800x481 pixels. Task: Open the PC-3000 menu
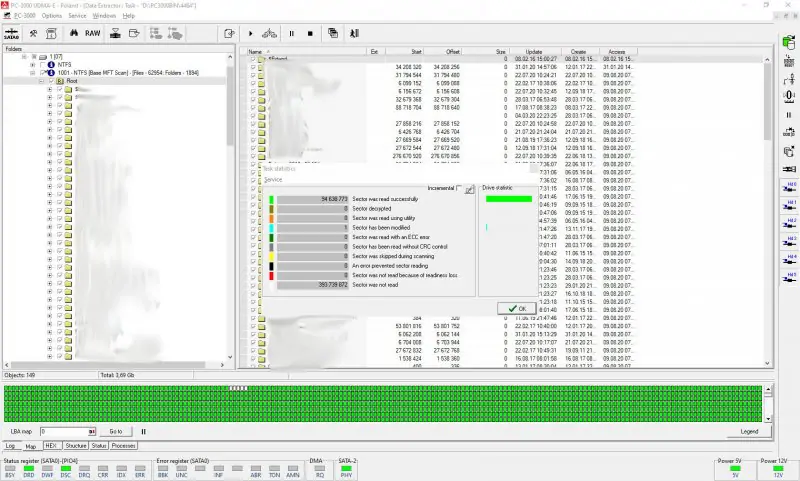pyautogui.click(x=24, y=16)
